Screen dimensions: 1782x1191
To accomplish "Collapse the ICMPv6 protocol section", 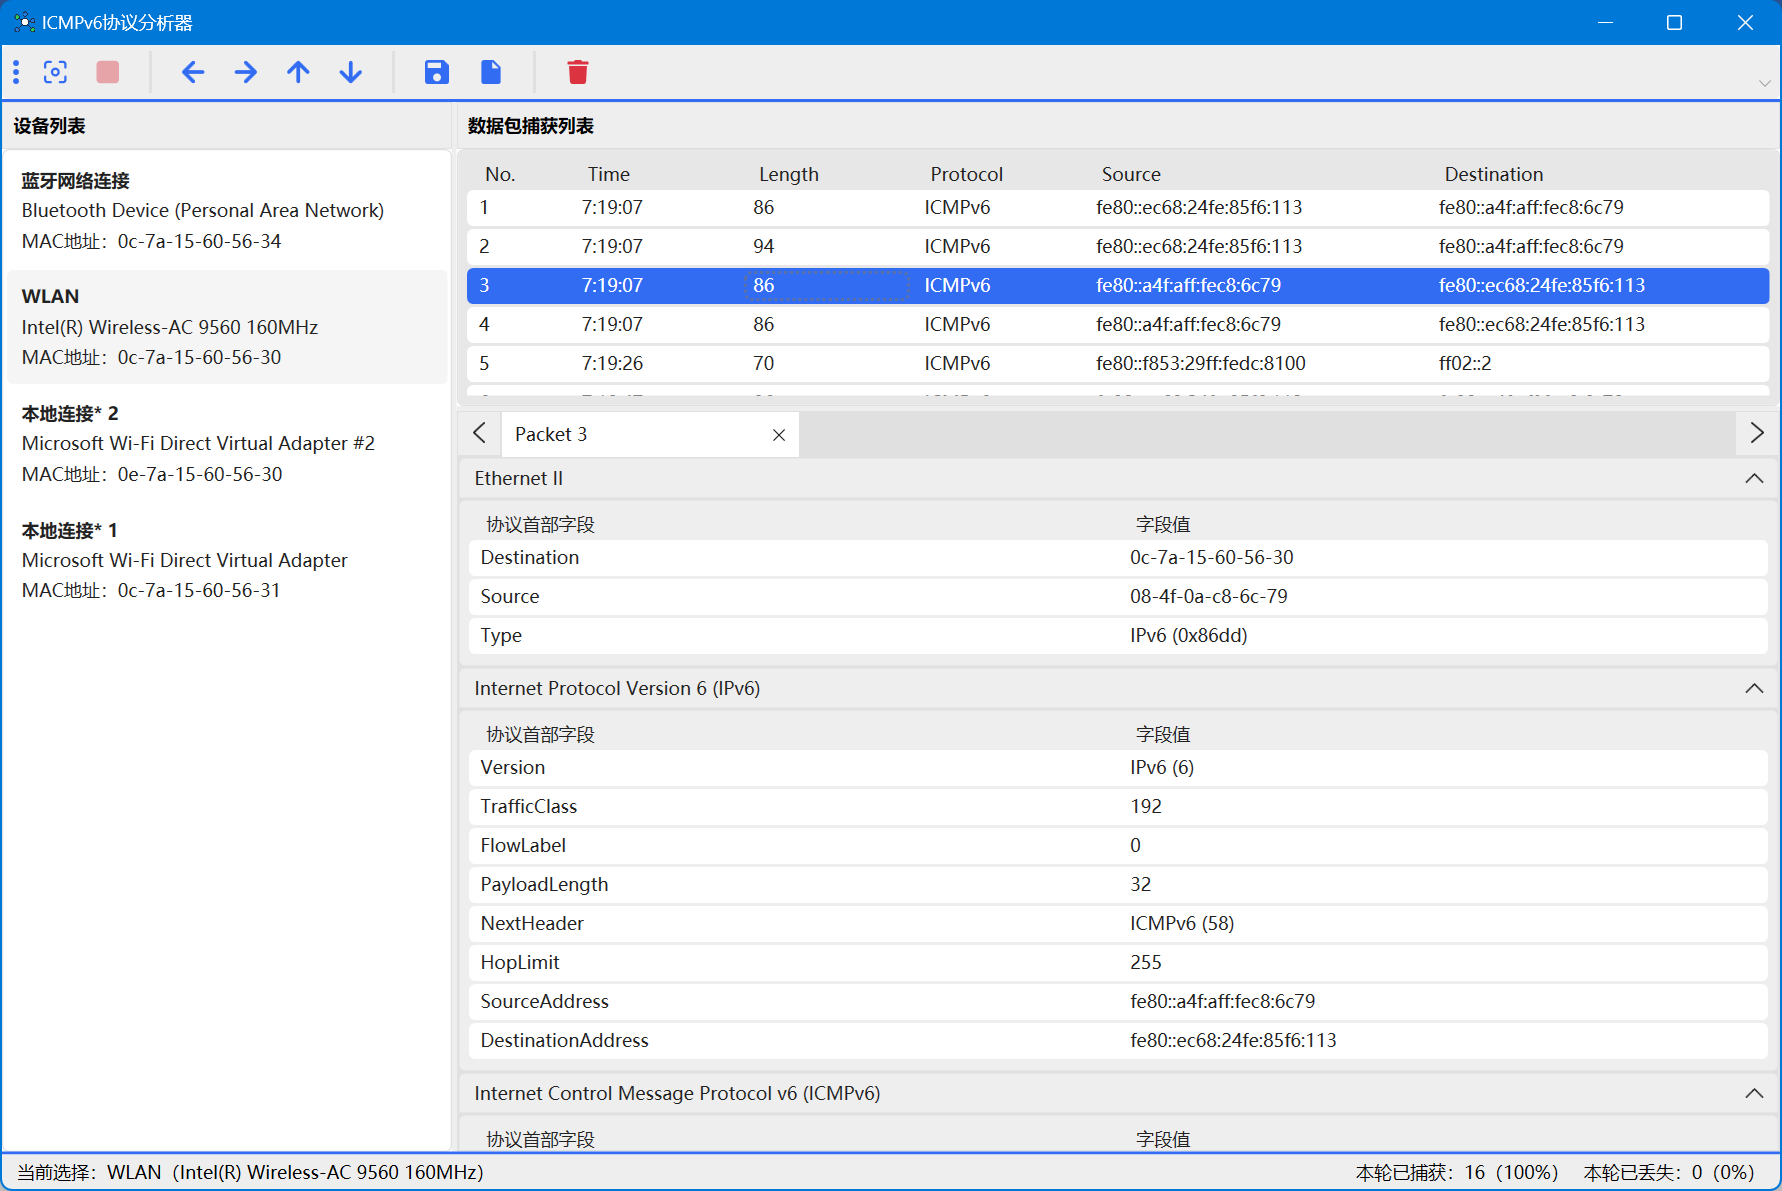I will [1754, 1094].
